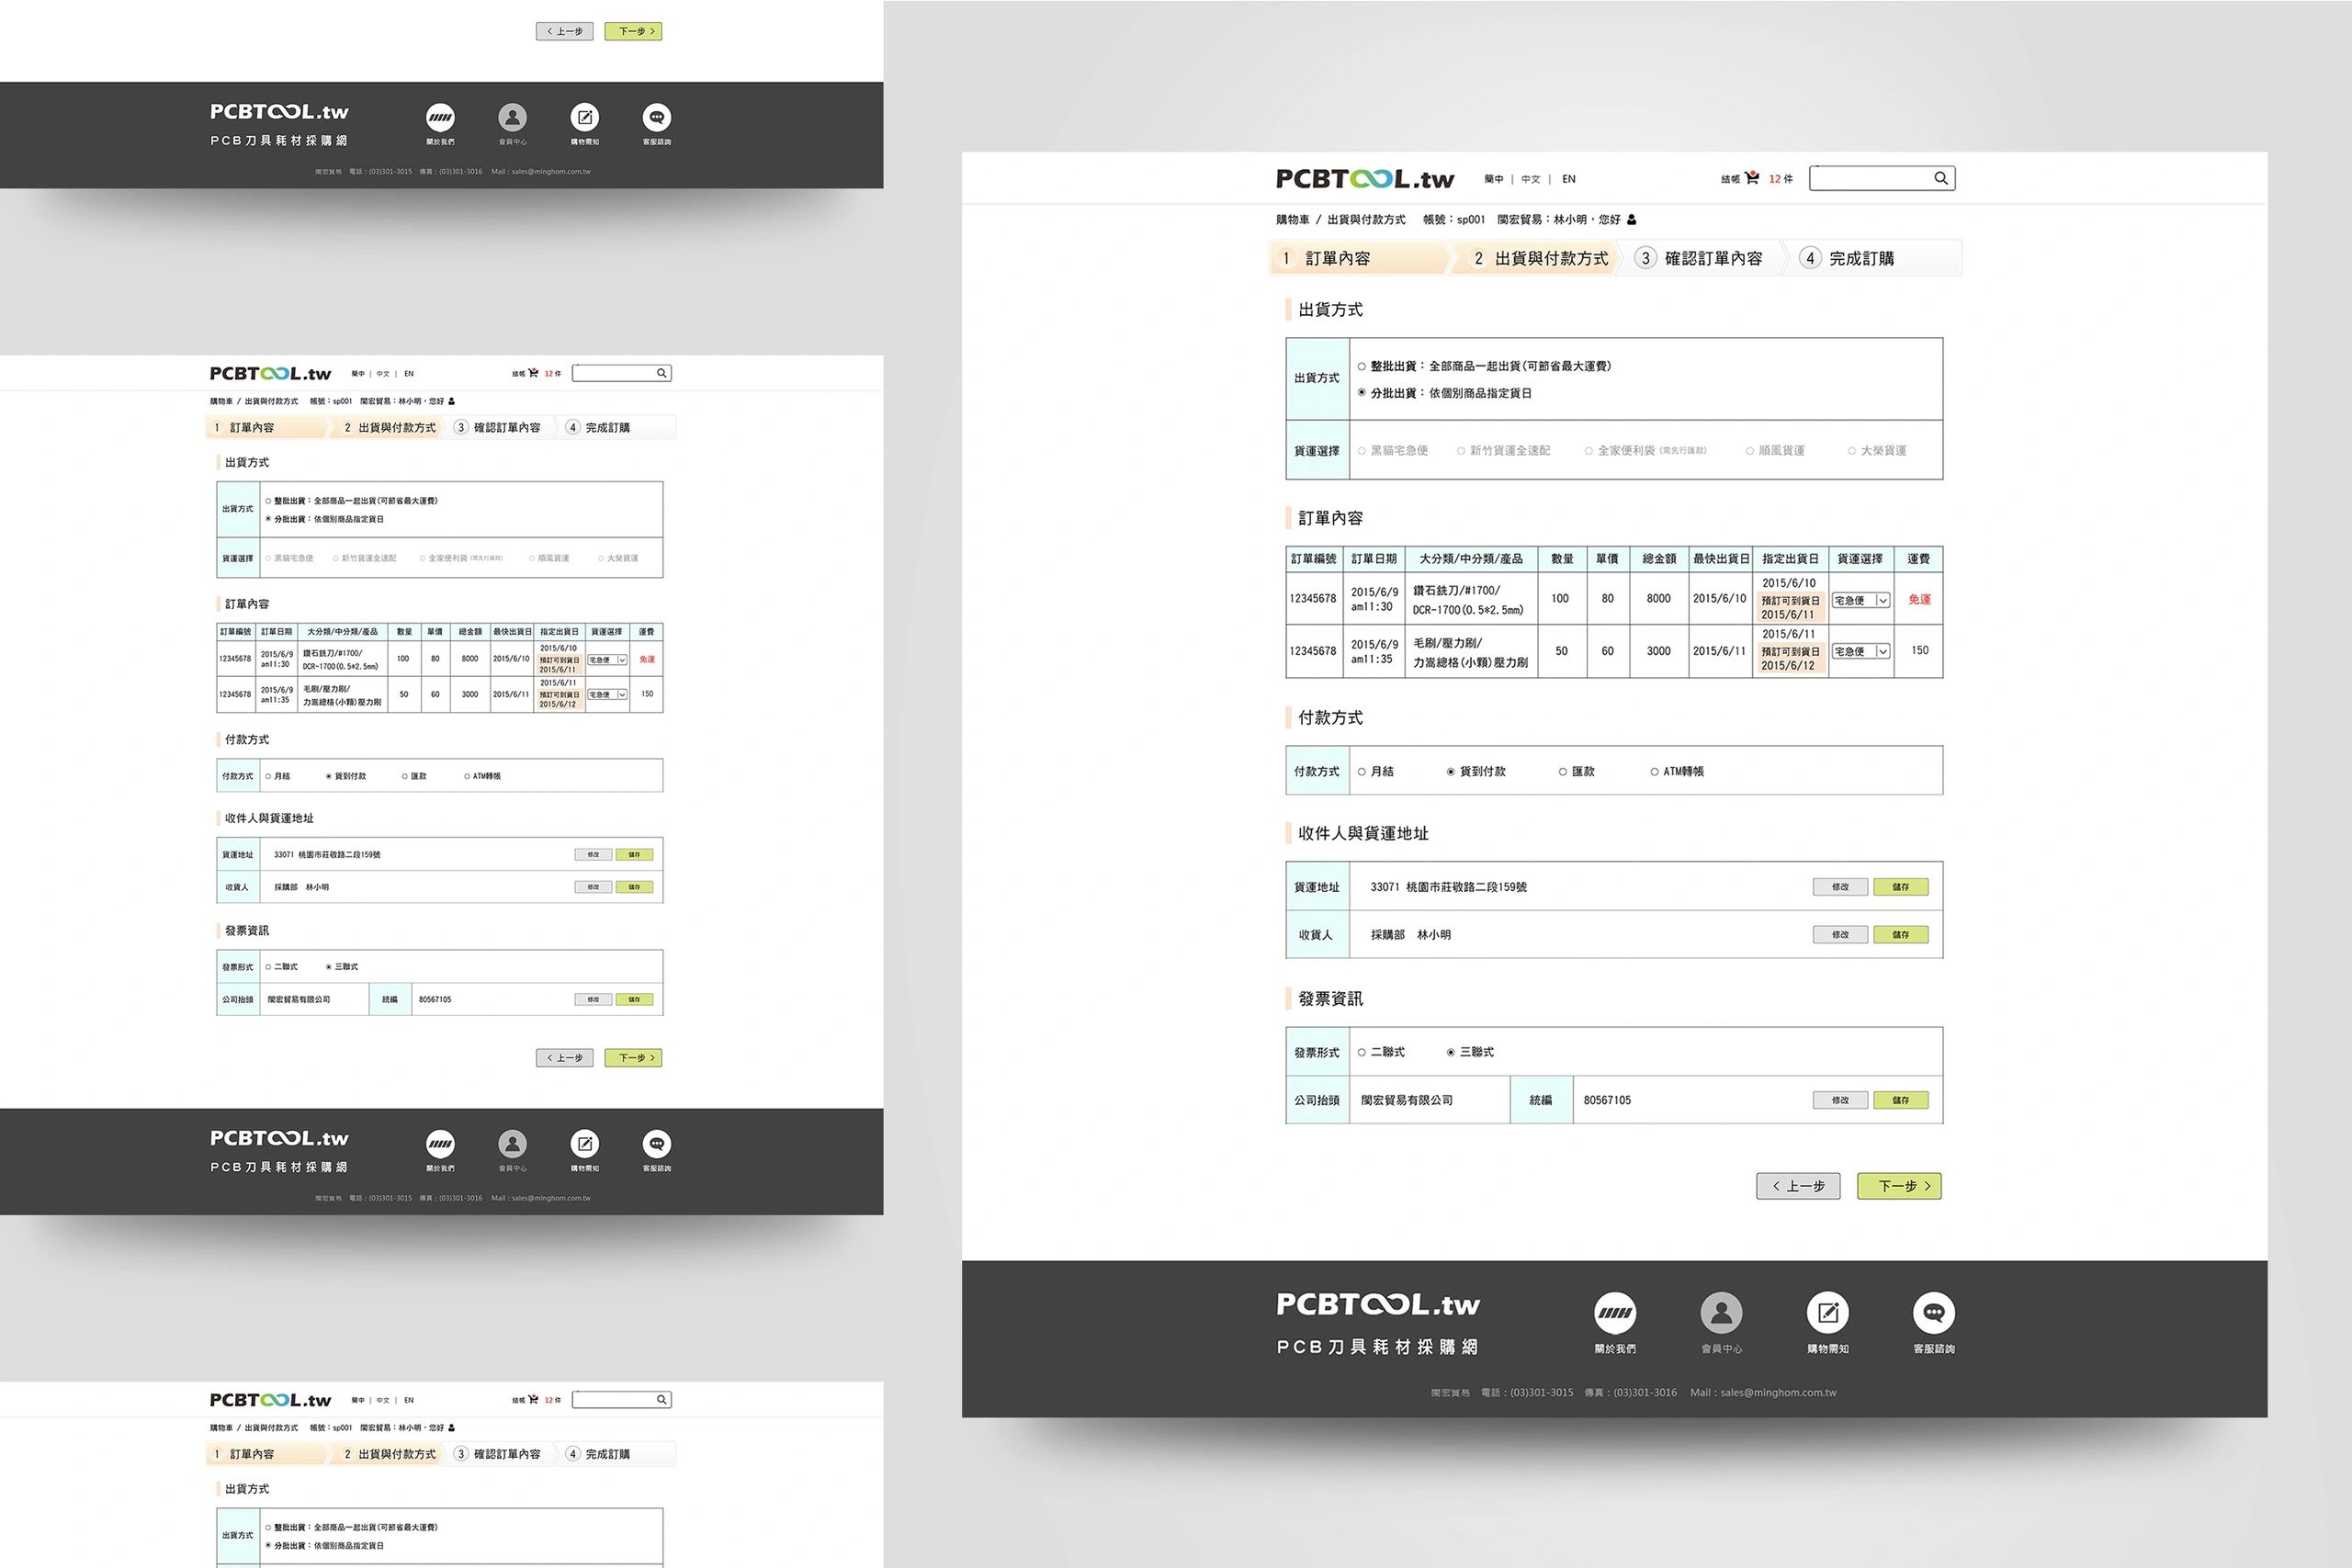Image resolution: width=2352 pixels, height=1568 pixels.
Task: Choose the ATM轉帳 payment option in the large page
Action: 1655,772
